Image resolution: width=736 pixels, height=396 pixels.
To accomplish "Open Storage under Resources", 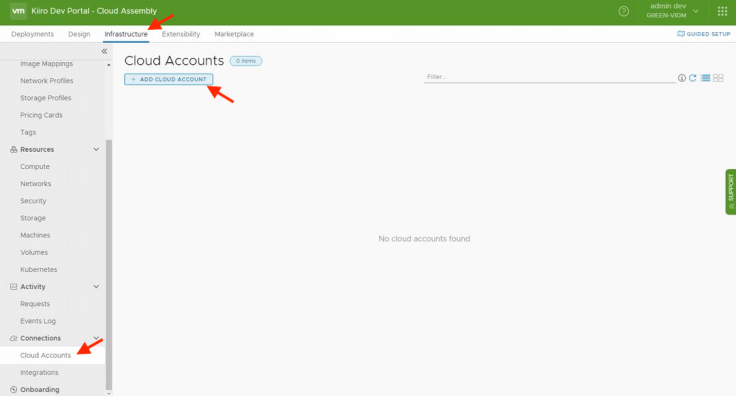I will [x=33, y=218].
